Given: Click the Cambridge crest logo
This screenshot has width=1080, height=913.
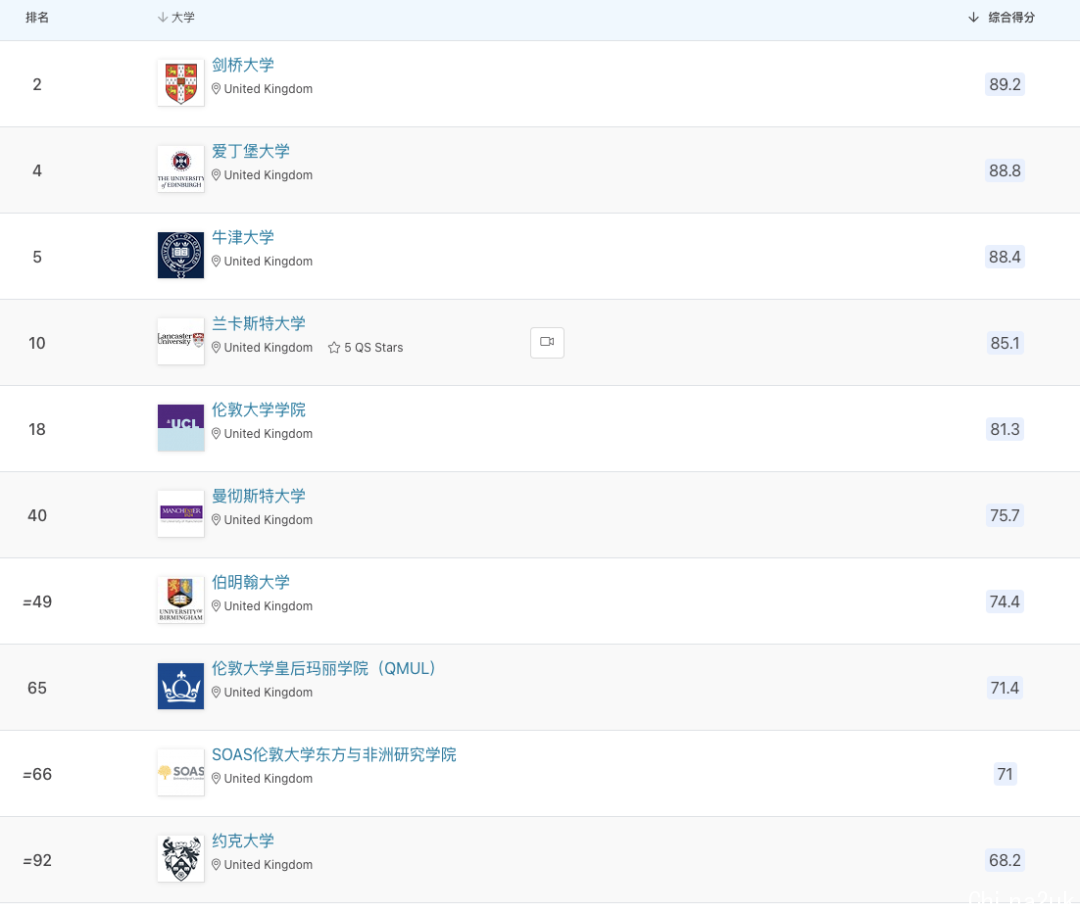Looking at the screenshot, I should [x=180, y=83].
